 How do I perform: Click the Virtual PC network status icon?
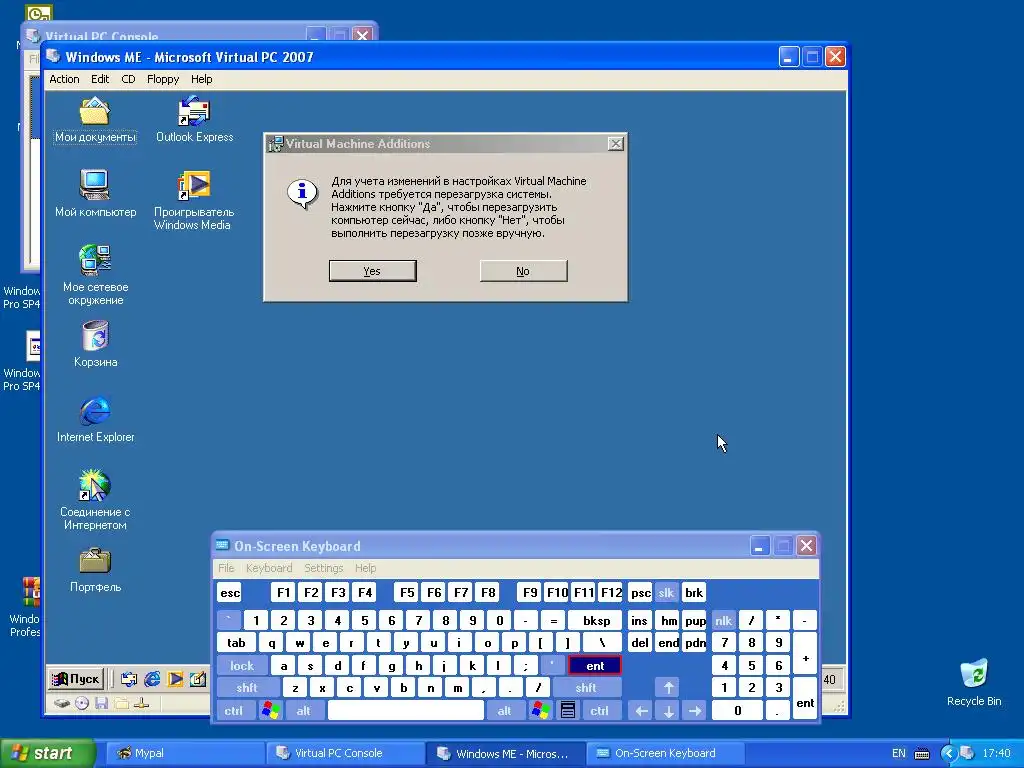pyautogui.click(x=141, y=703)
